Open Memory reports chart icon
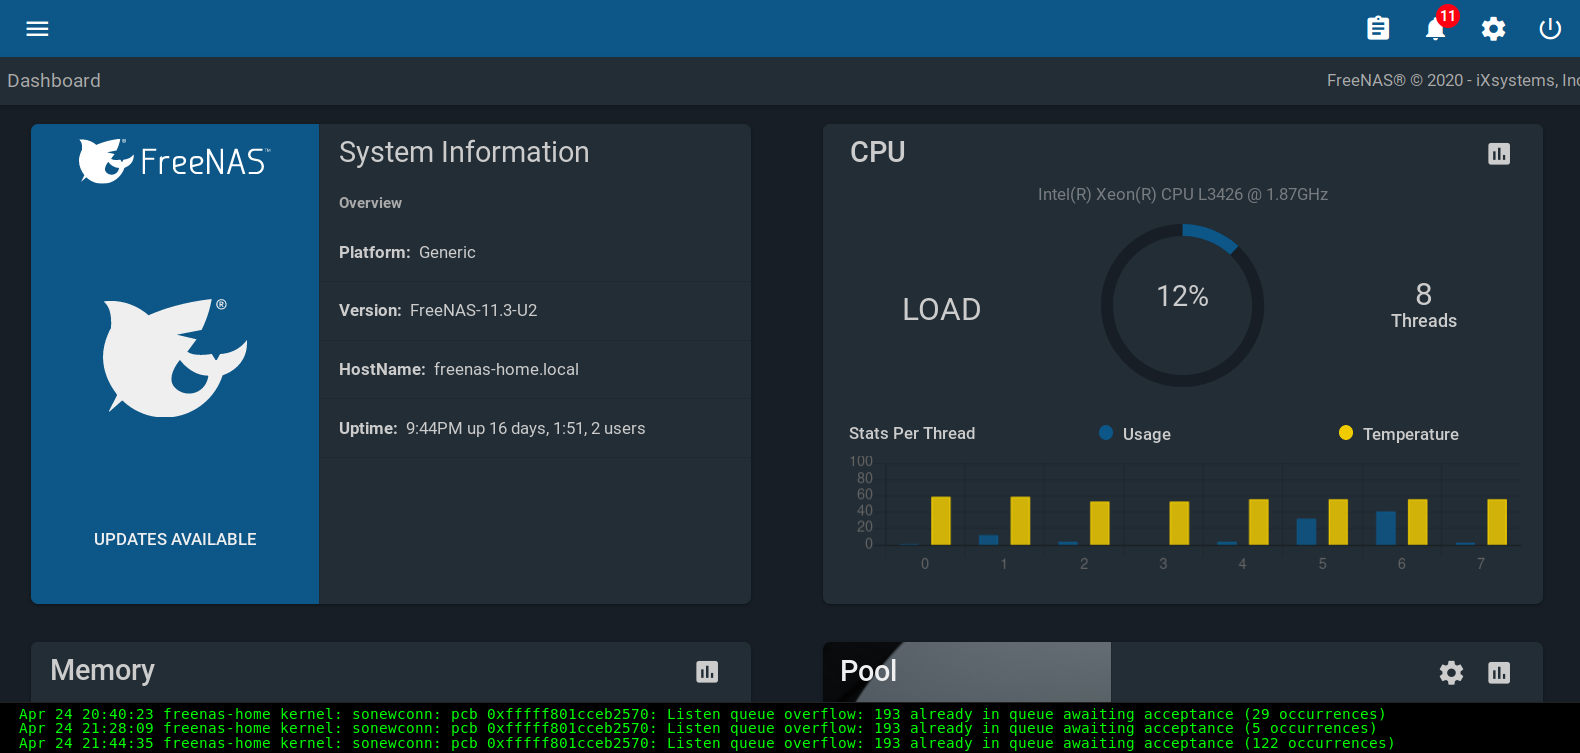 tap(707, 672)
